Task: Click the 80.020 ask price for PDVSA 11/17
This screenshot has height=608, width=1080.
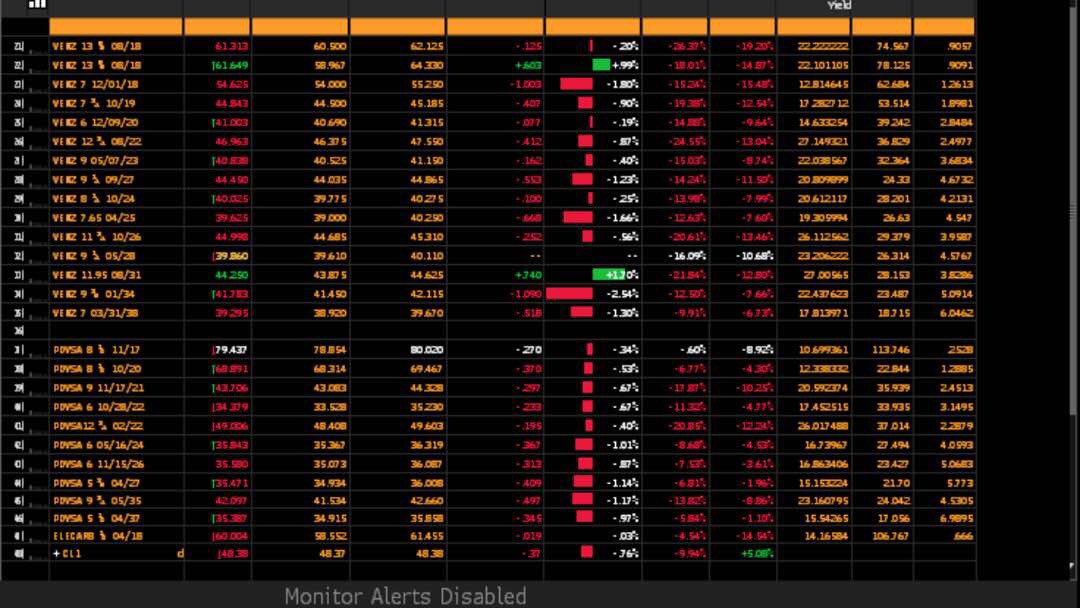Action: (426, 350)
